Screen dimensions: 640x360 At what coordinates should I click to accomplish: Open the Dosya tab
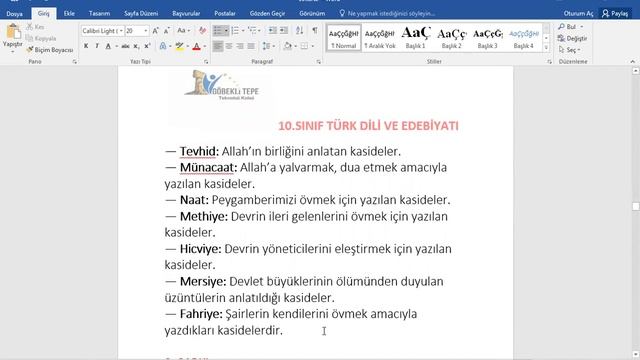15,13
